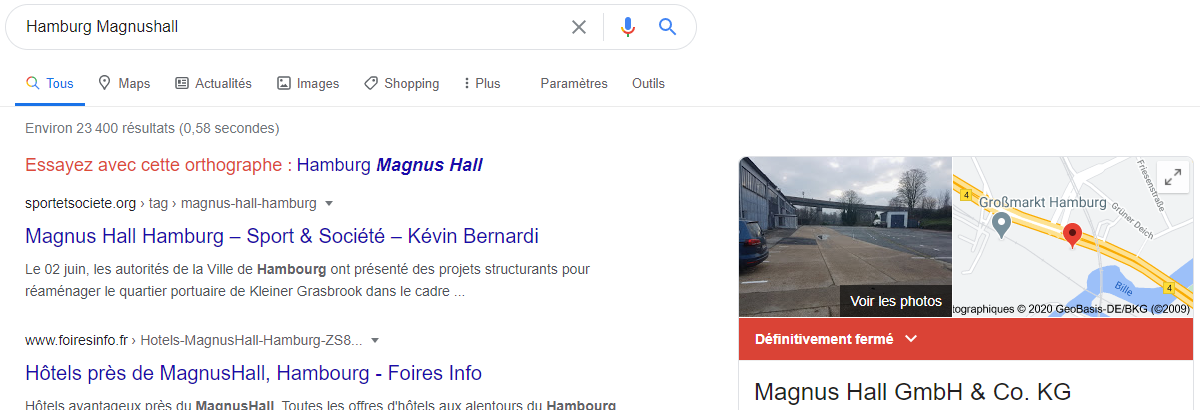The image size is (1200, 410).
Task: Open the Outils tools menu
Action: (x=648, y=84)
